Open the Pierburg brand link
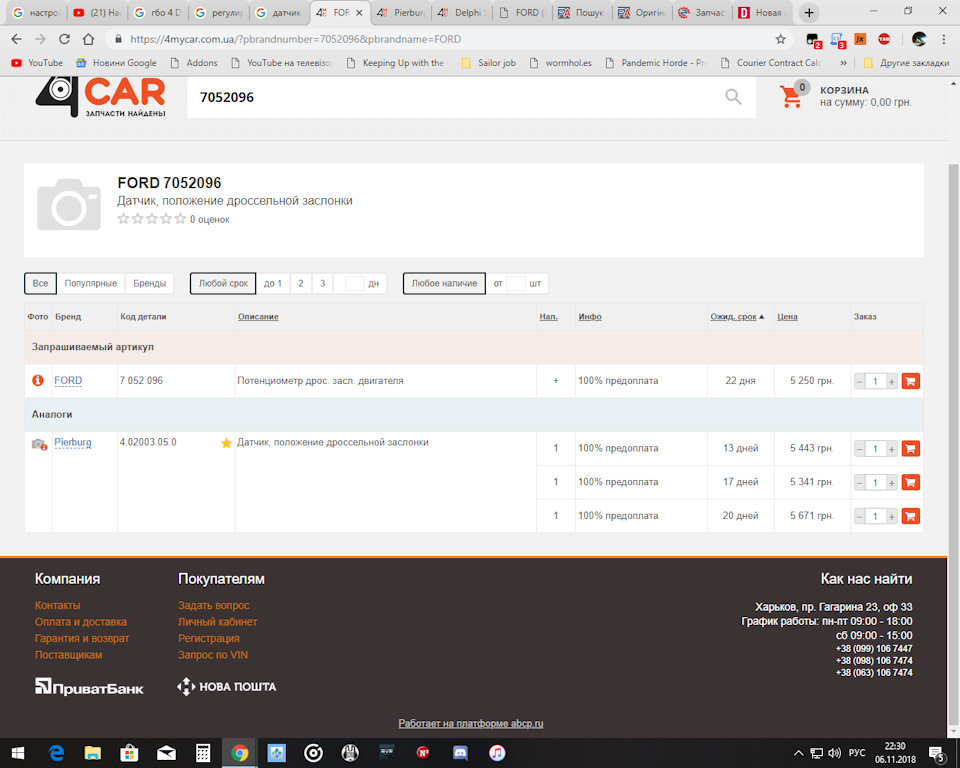Viewport: 960px width, 768px height. click(x=73, y=442)
